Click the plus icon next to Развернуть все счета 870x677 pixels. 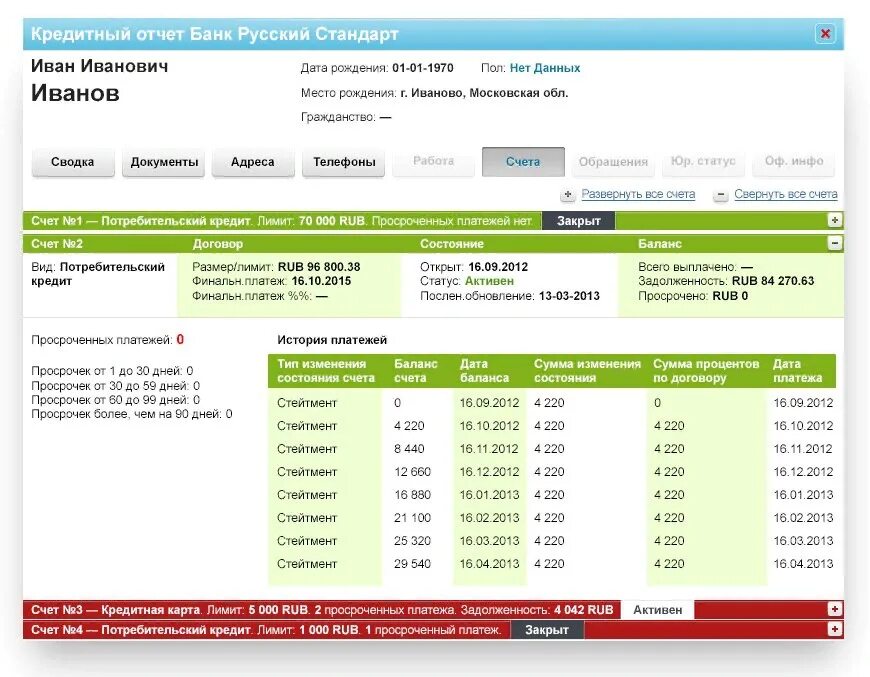point(567,195)
